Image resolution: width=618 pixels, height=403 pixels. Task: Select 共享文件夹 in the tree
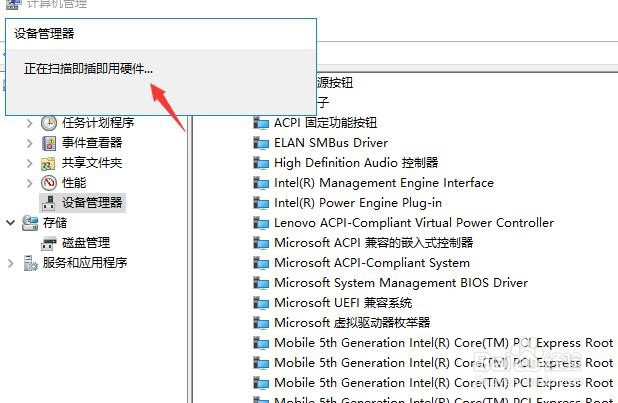(x=92, y=163)
